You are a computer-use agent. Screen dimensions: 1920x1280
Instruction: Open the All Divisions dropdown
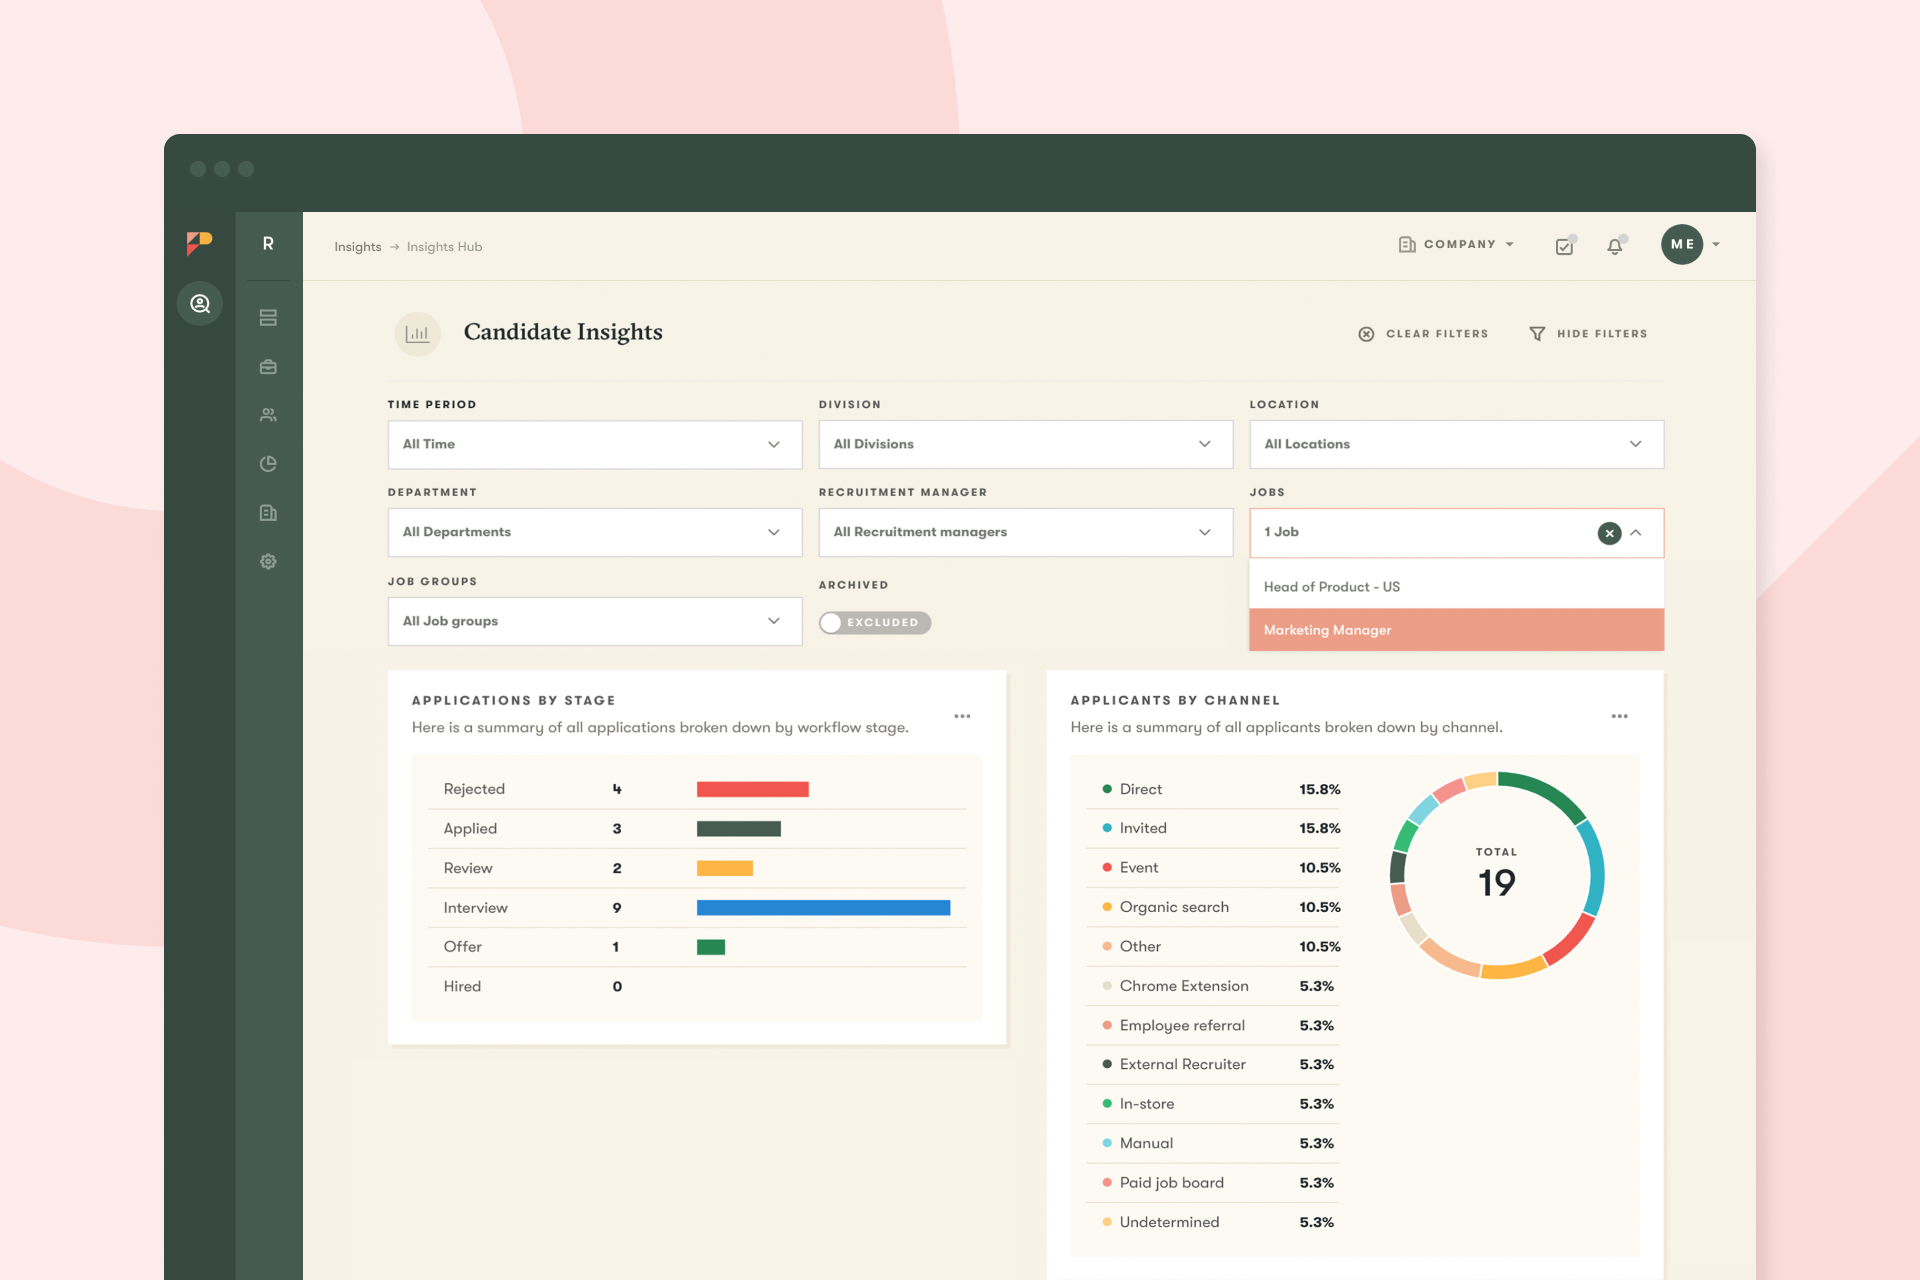(x=1025, y=444)
